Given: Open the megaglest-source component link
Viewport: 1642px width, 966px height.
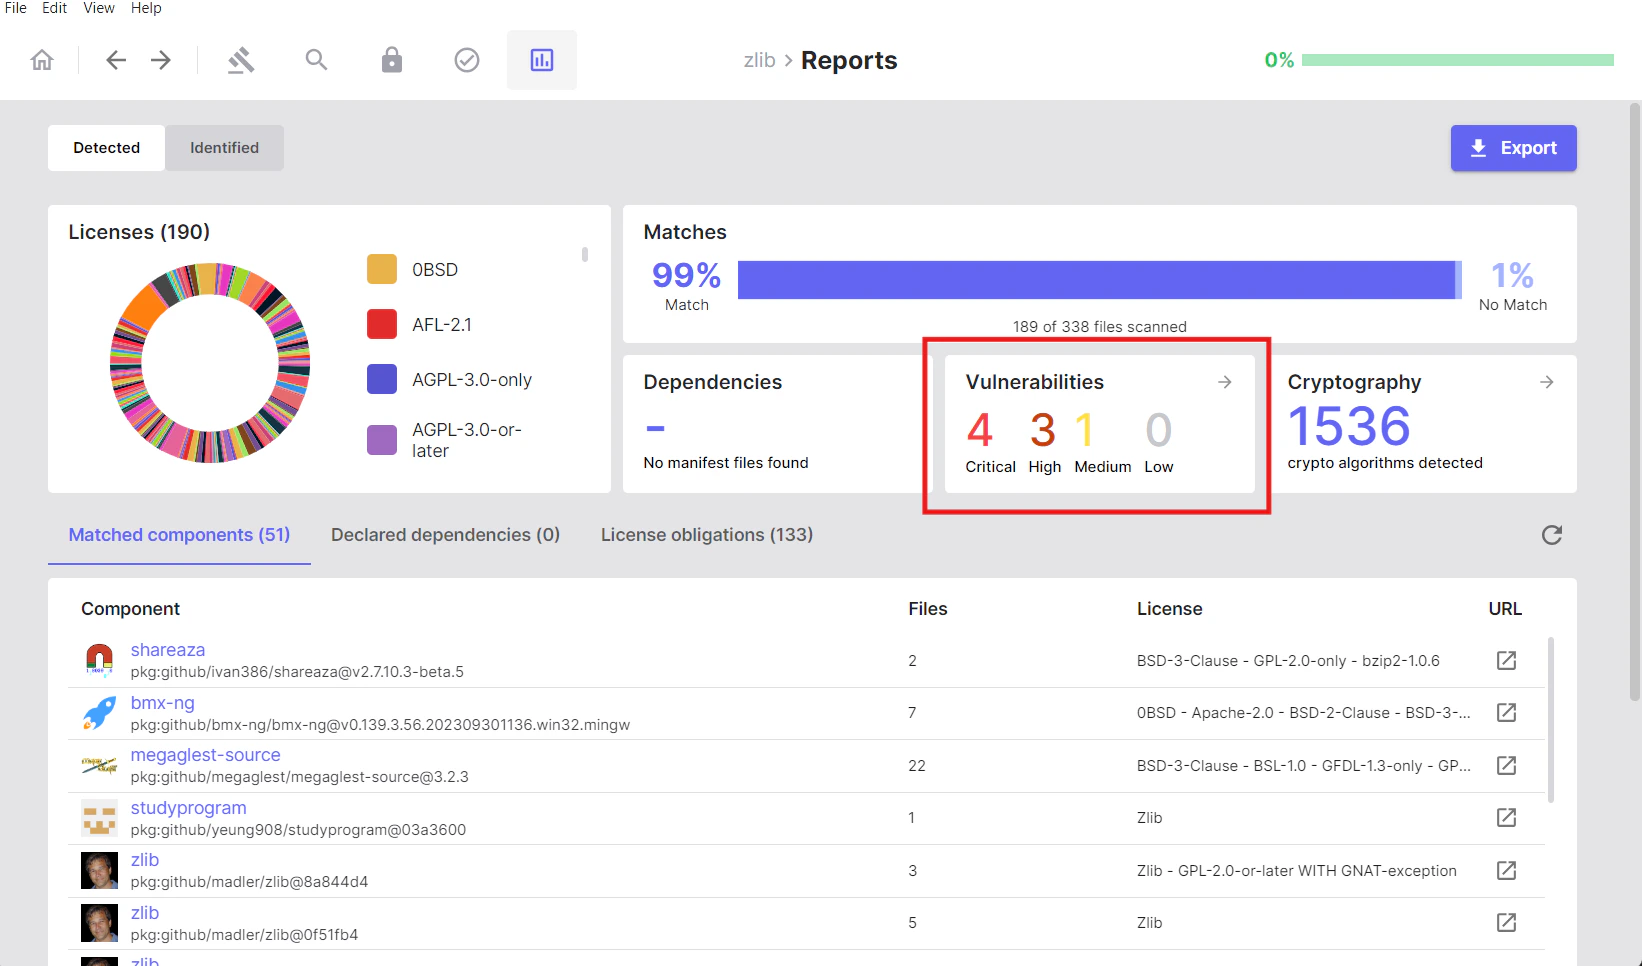Looking at the screenshot, I should click(x=205, y=754).
